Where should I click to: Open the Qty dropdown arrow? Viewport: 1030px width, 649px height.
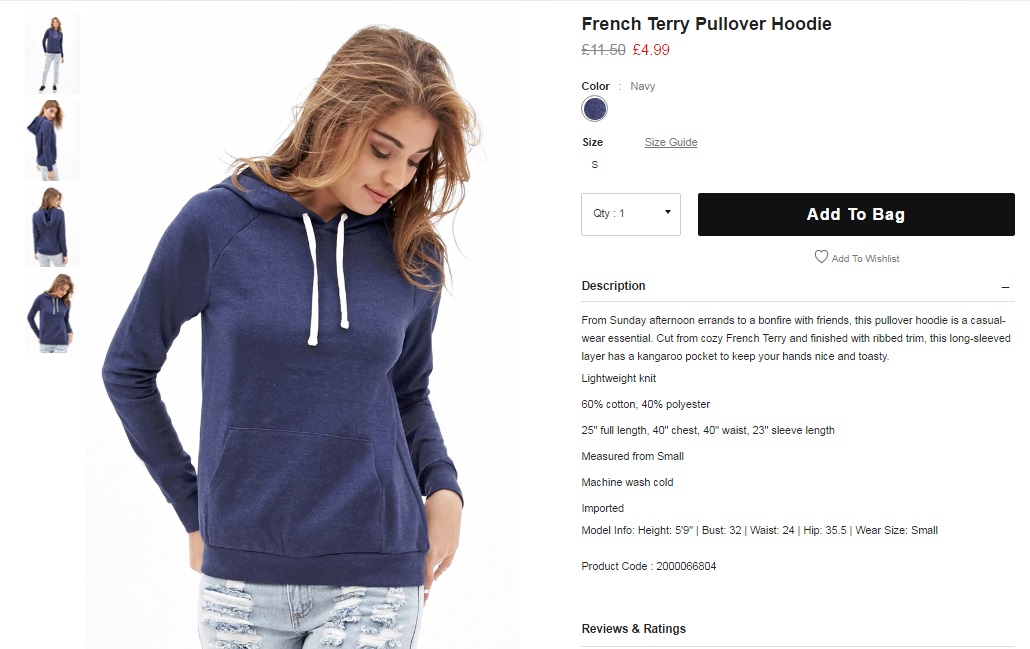pyautogui.click(x=667, y=212)
